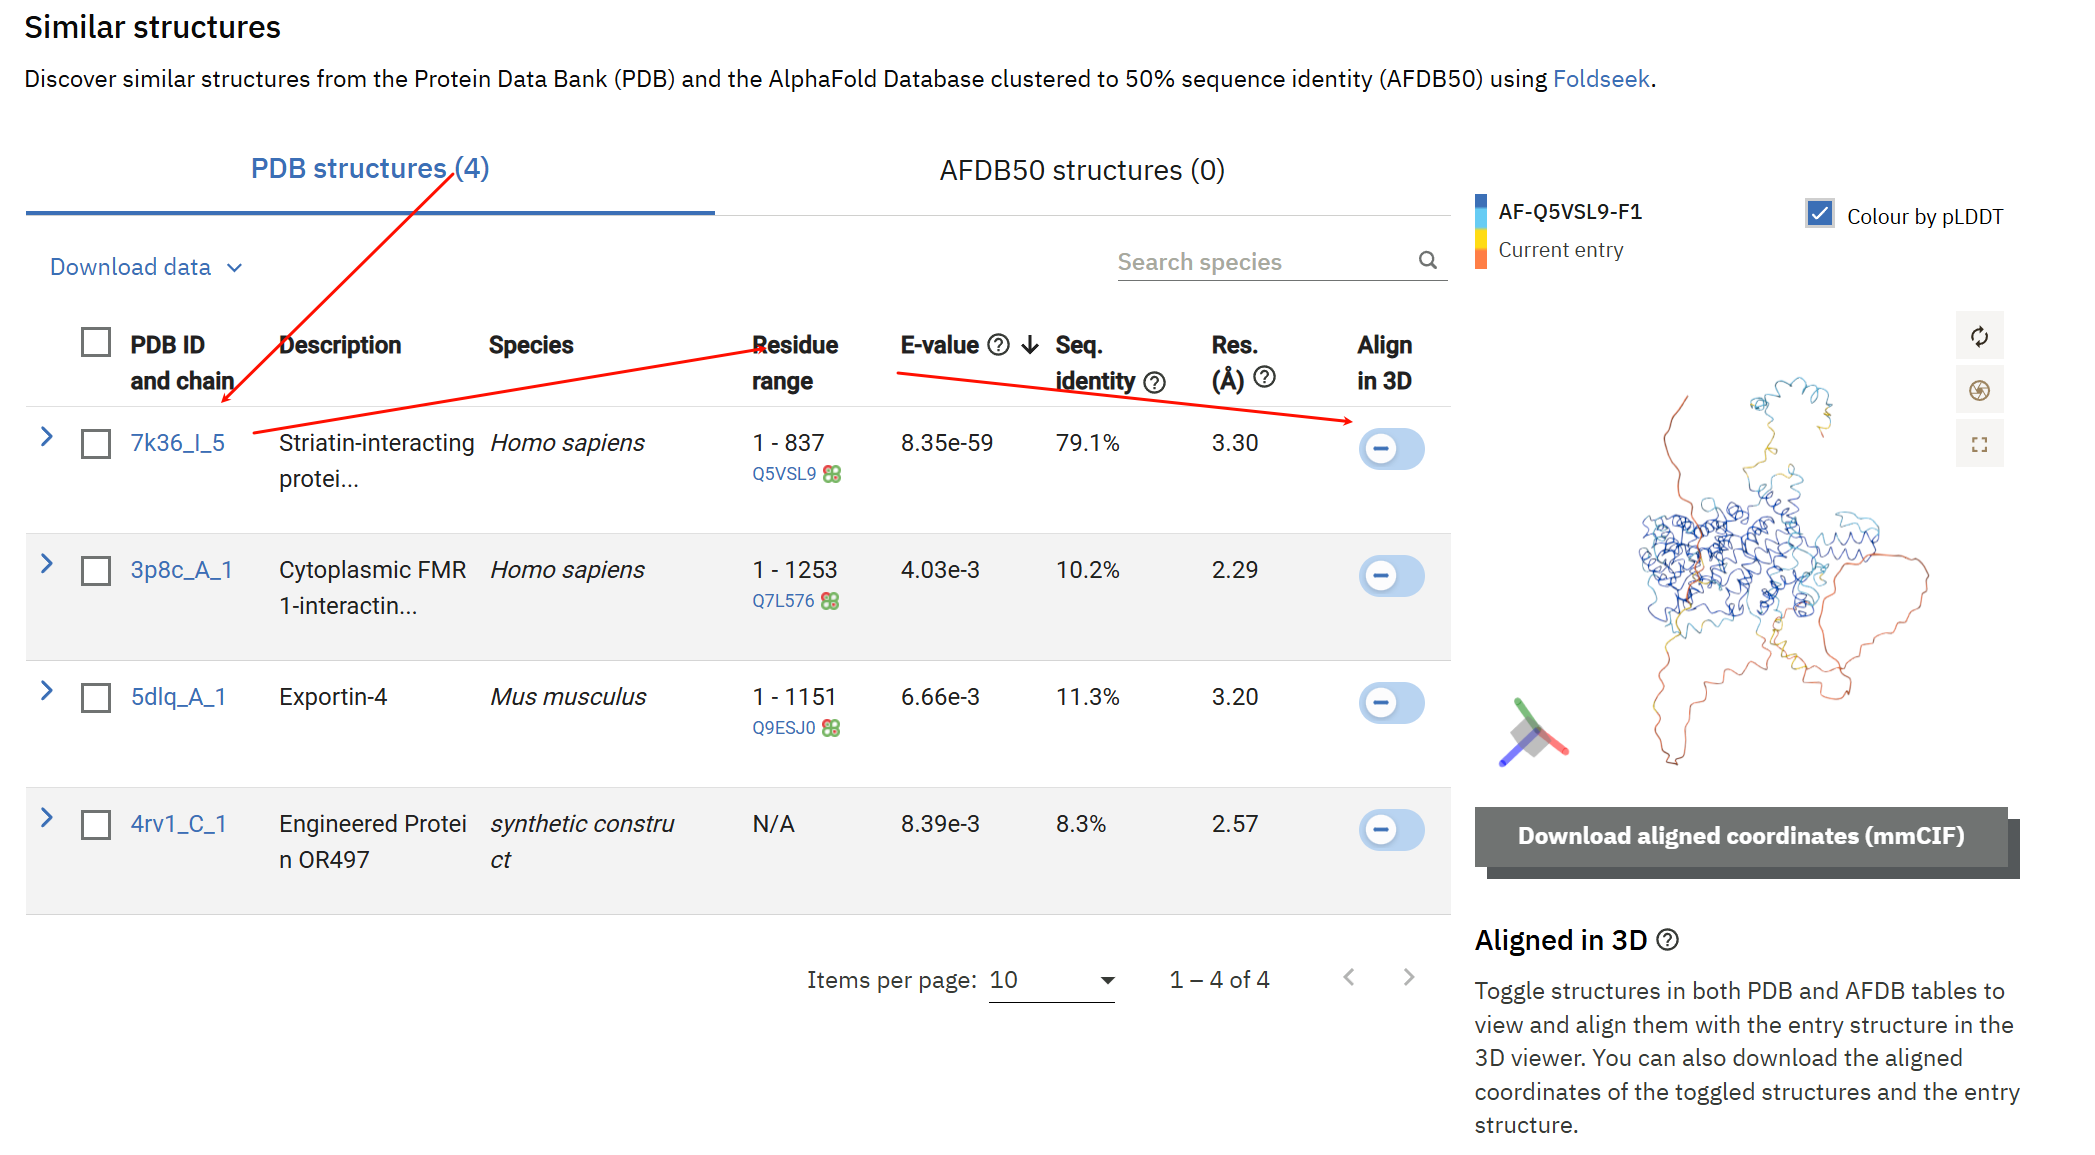Toggle 3D alignment for 7k36_I_5
Screen dimensions: 2095x1155
tap(1391, 449)
